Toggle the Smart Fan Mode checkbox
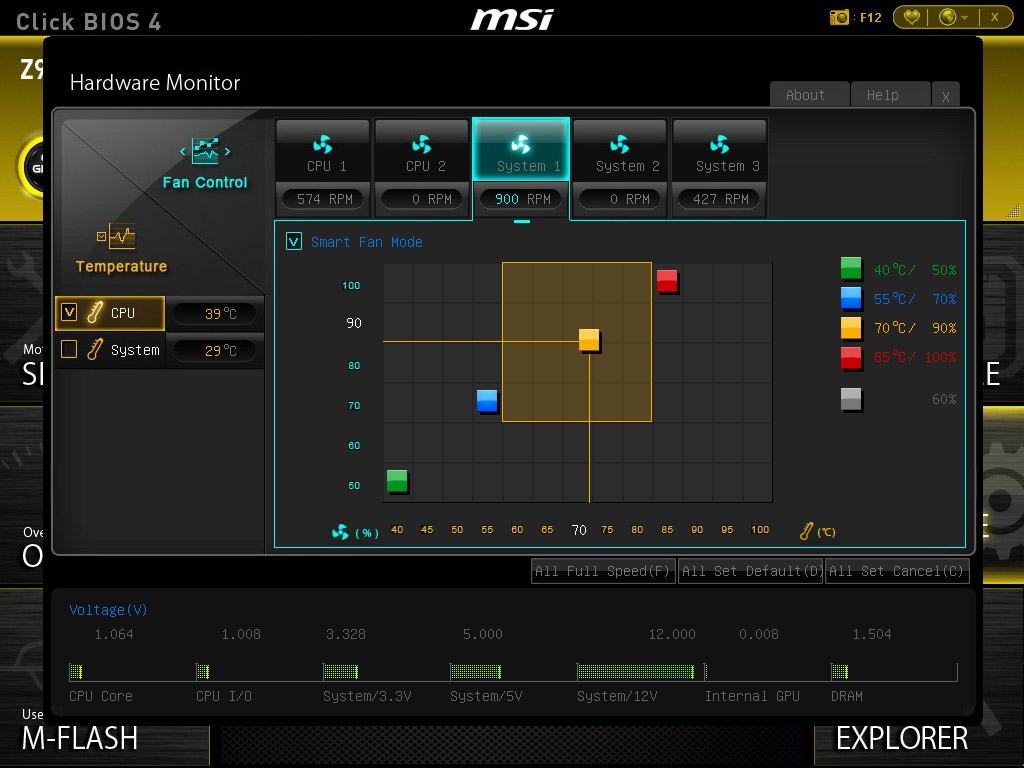Image resolution: width=1024 pixels, height=768 pixels. [294, 242]
